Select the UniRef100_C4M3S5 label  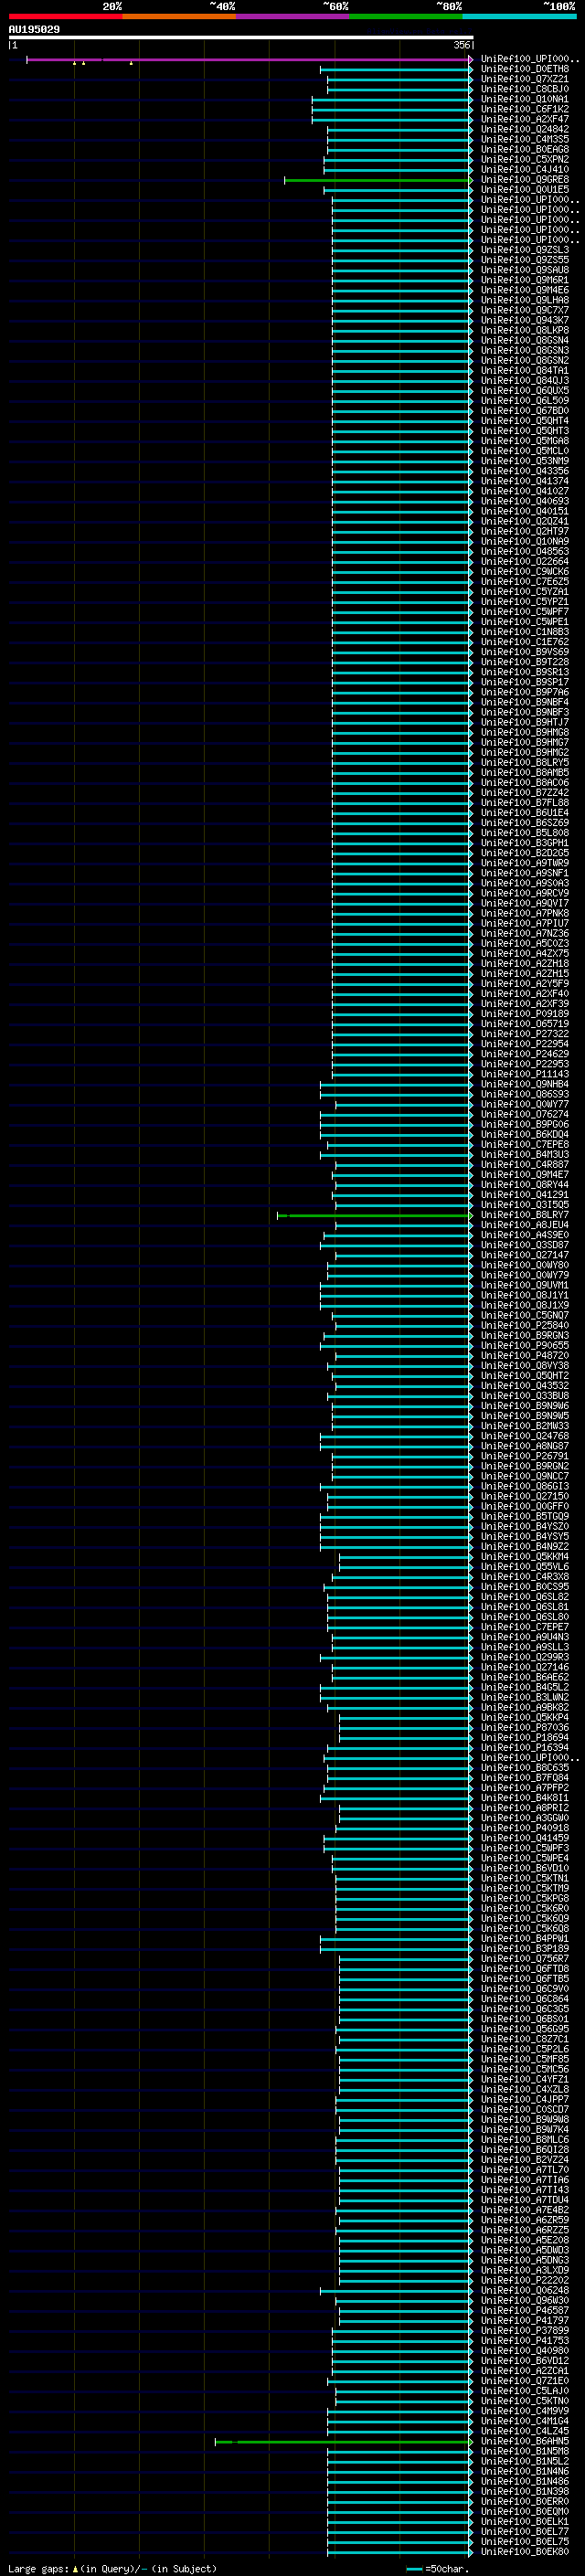coord(524,139)
